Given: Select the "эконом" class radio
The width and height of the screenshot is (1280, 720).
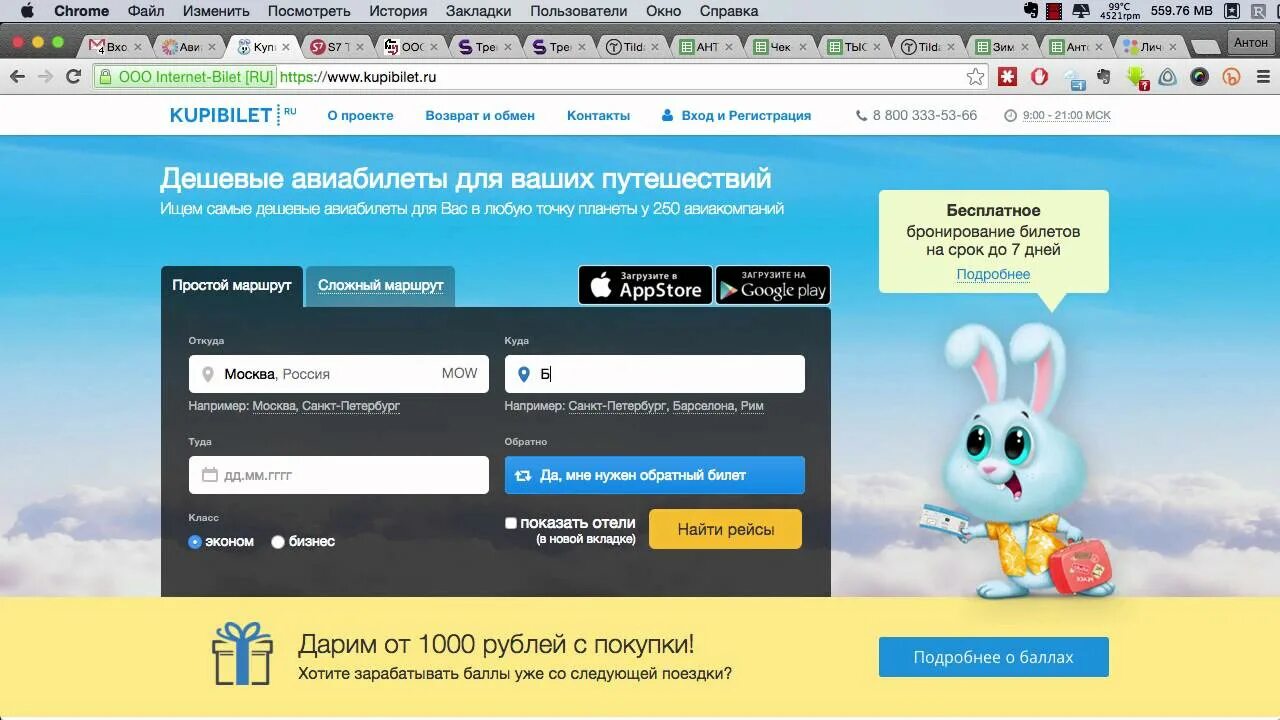Looking at the screenshot, I should 195,542.
